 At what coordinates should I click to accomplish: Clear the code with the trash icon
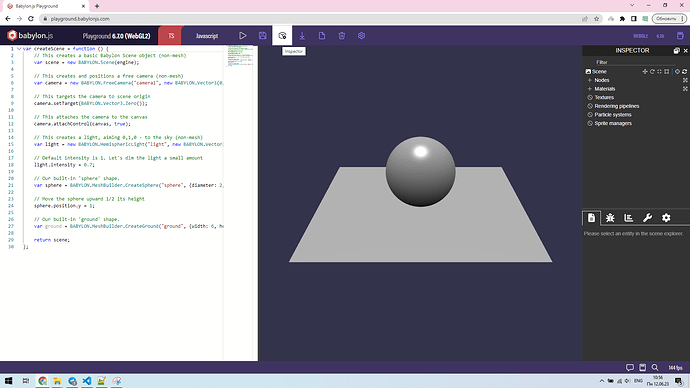(x=342, y=36)
